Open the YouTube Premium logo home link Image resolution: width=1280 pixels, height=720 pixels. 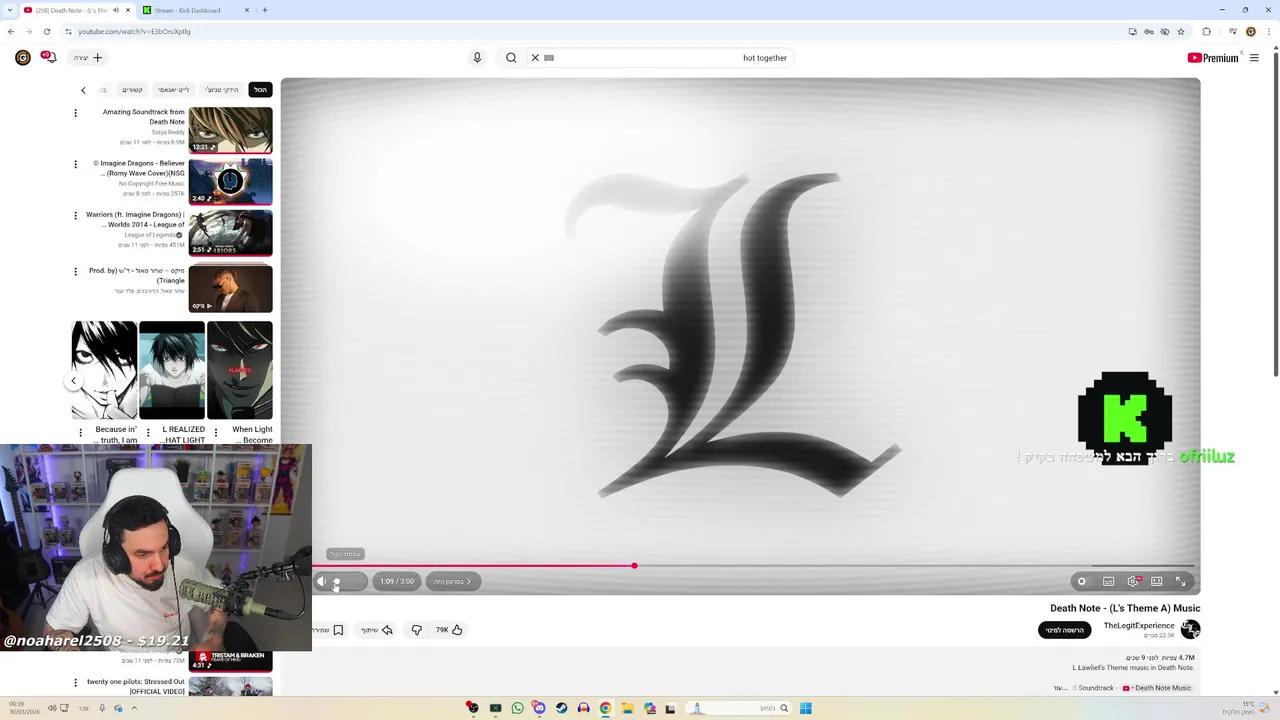(x=1213, y=58)
